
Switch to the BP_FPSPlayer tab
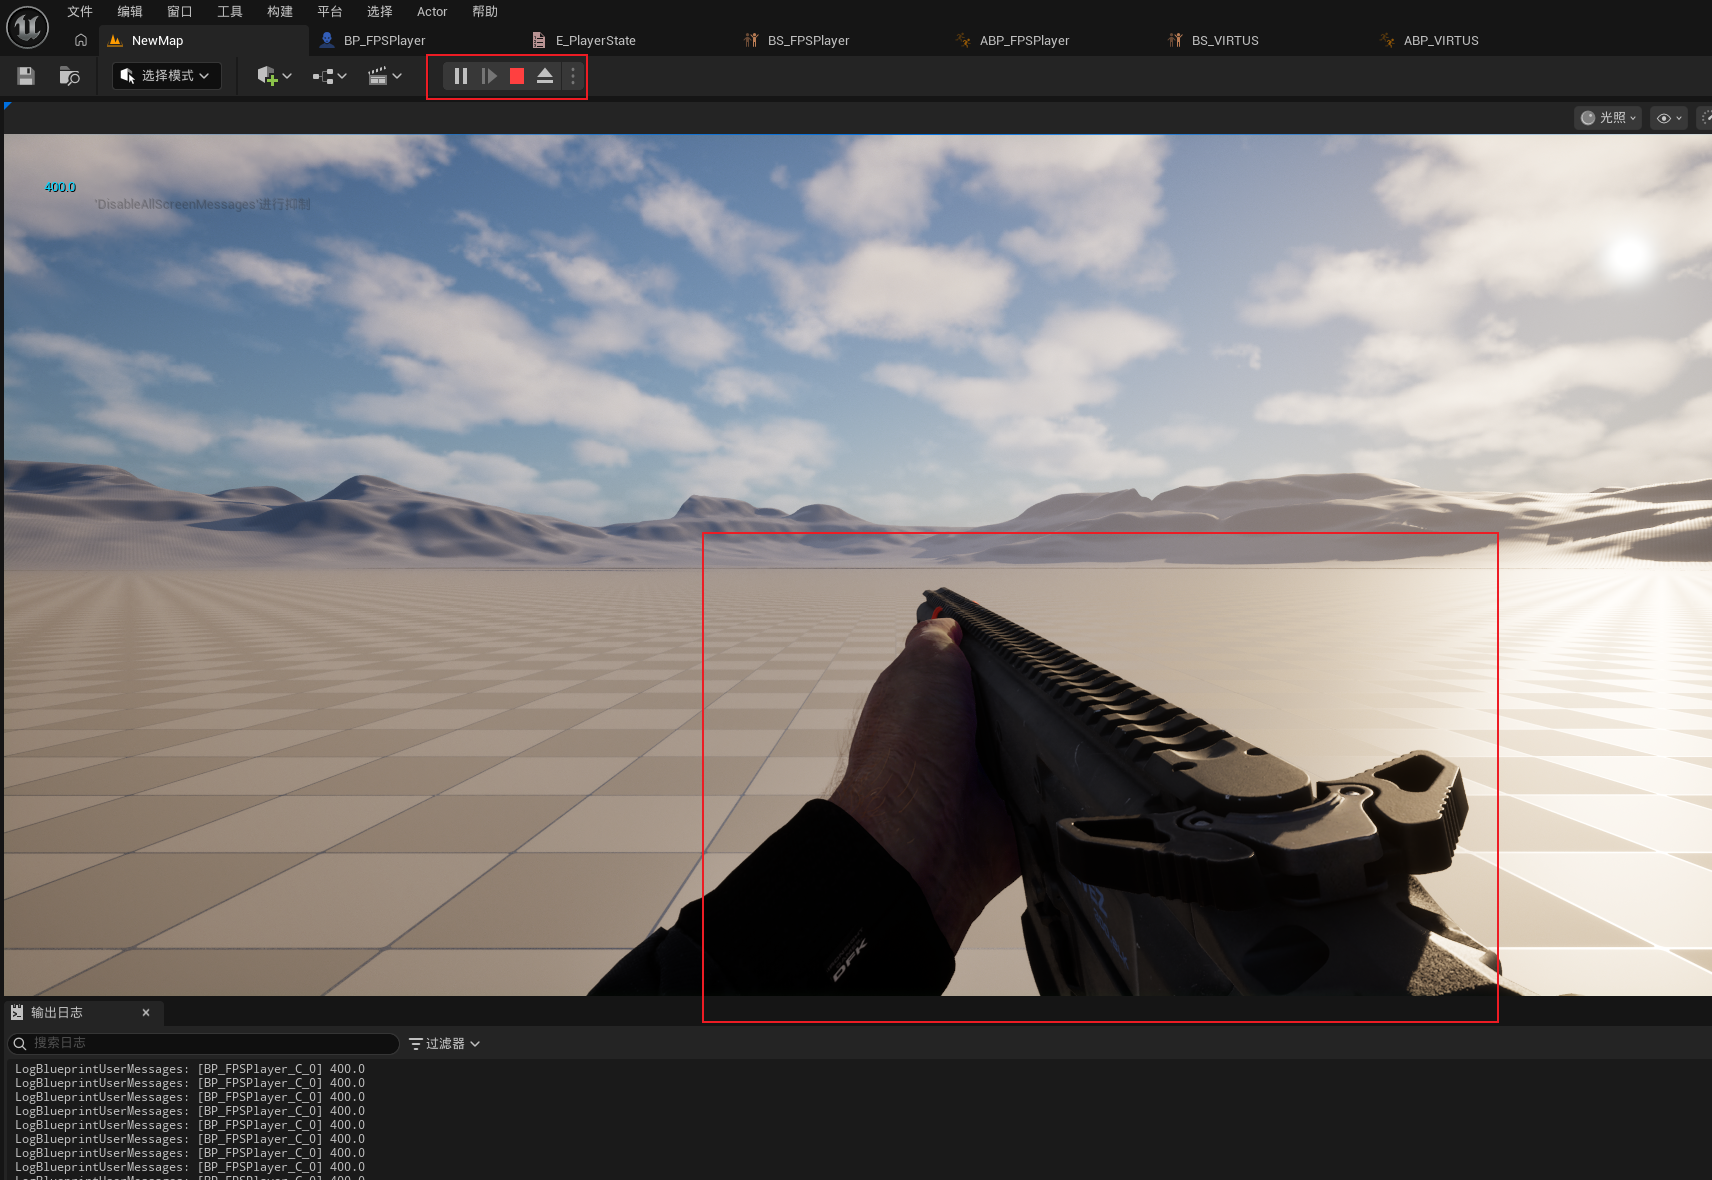[x=385, y=41]
